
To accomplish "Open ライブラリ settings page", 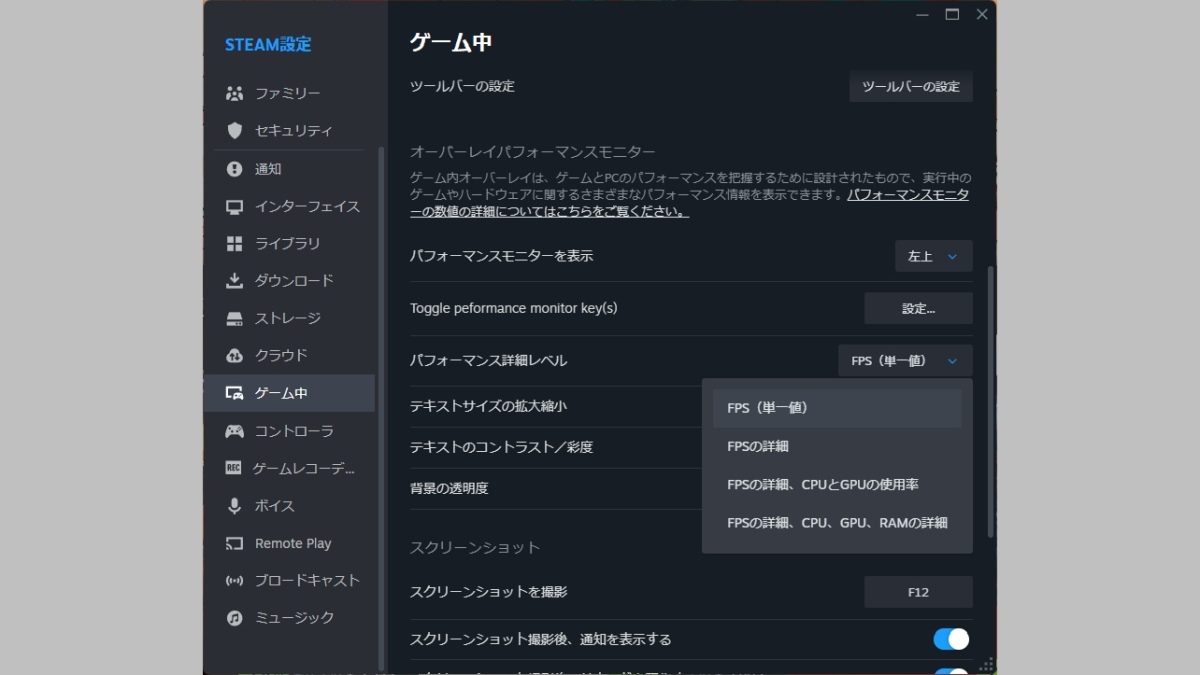I will (x=289, y=244).
